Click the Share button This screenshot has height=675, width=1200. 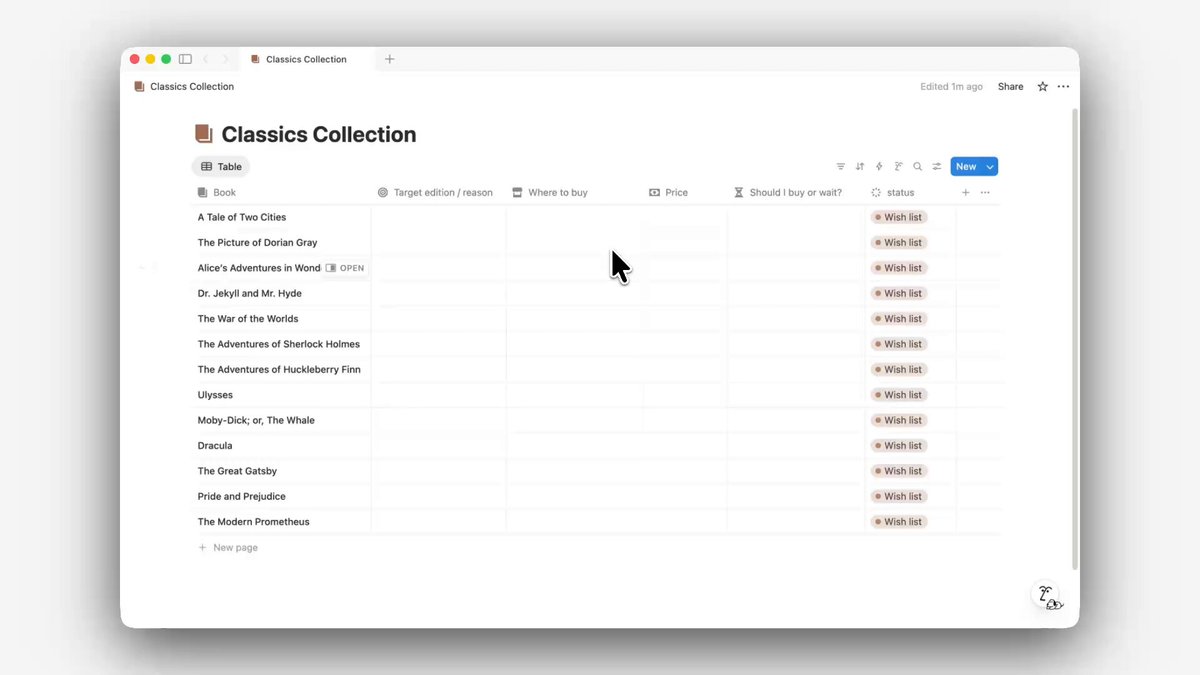[x=1010, y=87]
